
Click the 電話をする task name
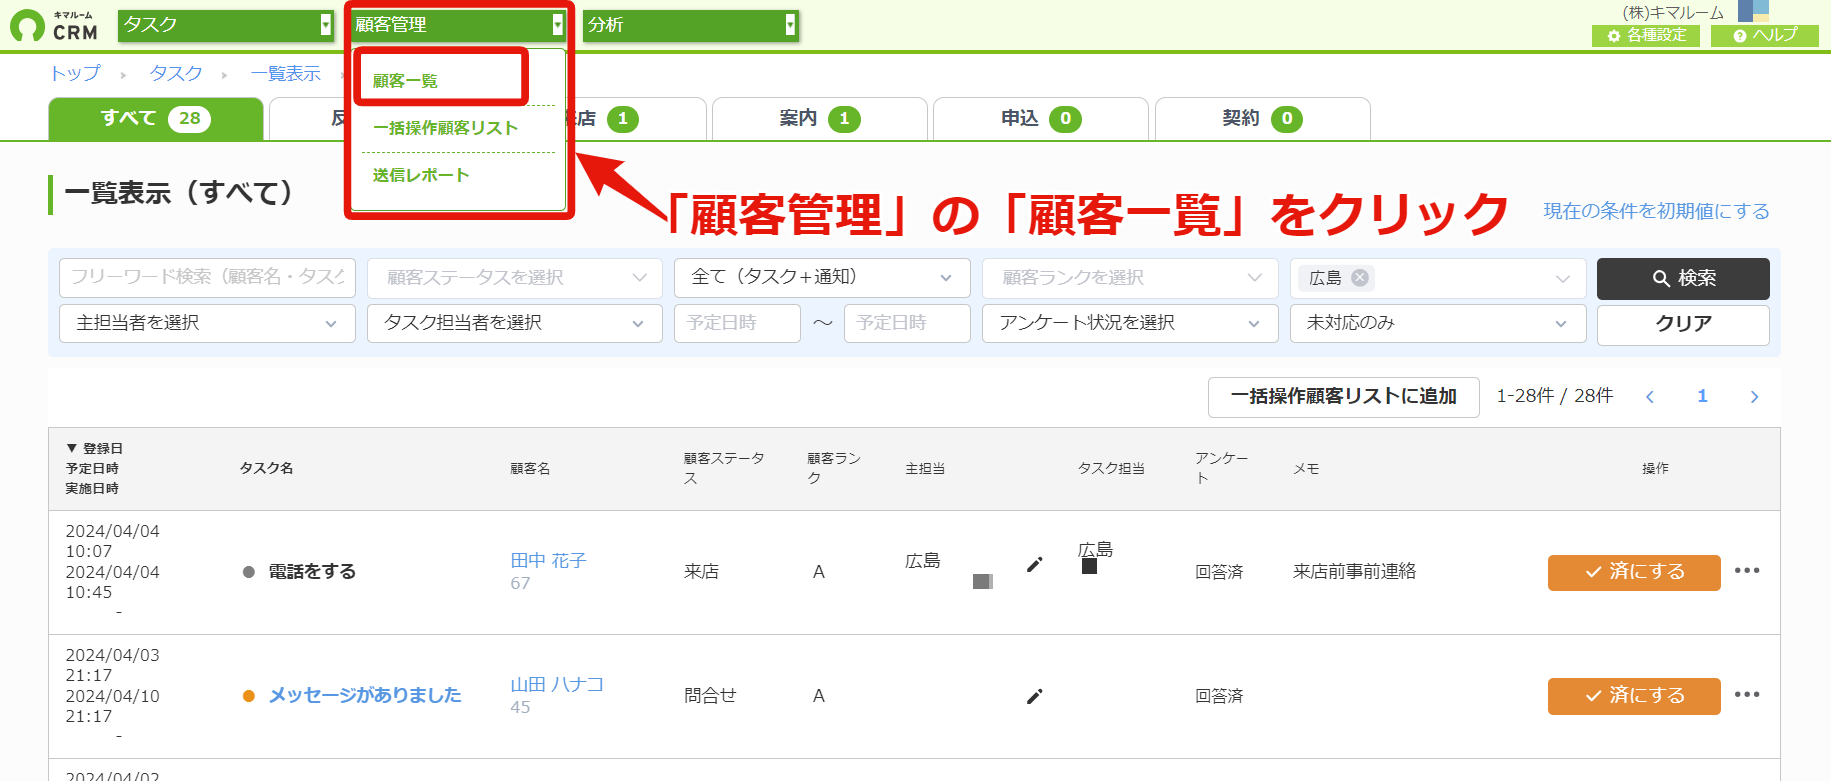(312, 572)
